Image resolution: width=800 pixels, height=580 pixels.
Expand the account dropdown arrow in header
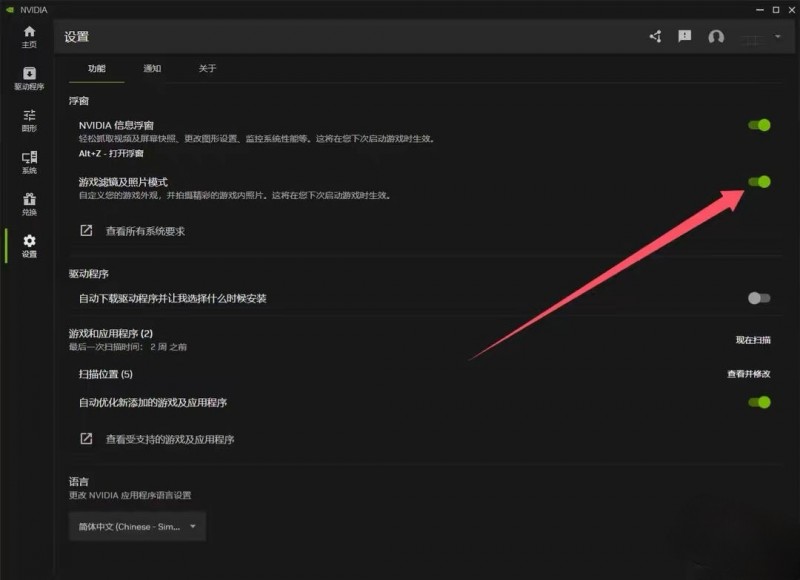(x=778, y=36)
